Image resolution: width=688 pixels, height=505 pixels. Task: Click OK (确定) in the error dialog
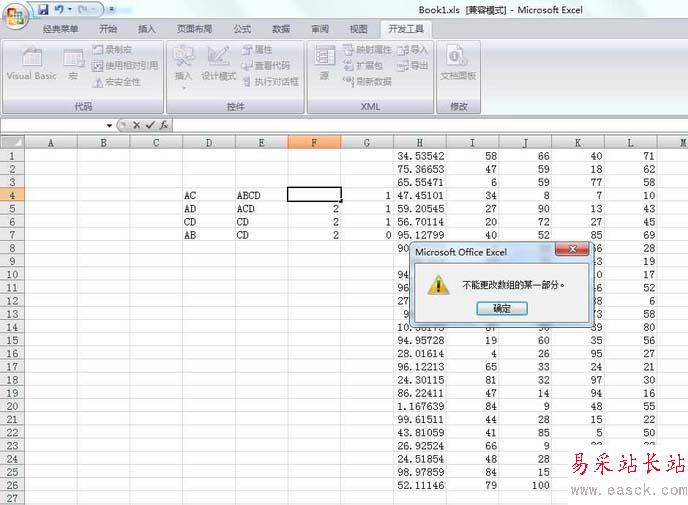(502, 308)
